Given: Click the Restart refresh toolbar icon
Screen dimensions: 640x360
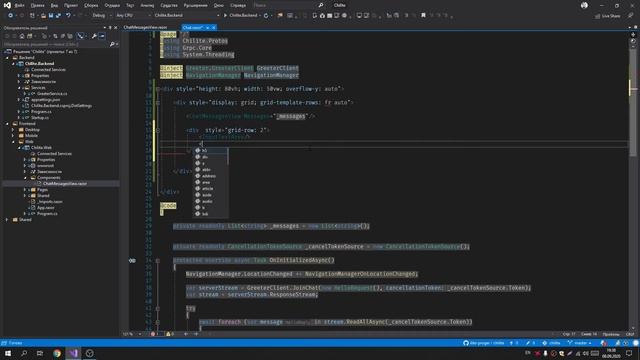Looking at the screenshot, I should 266,16.
